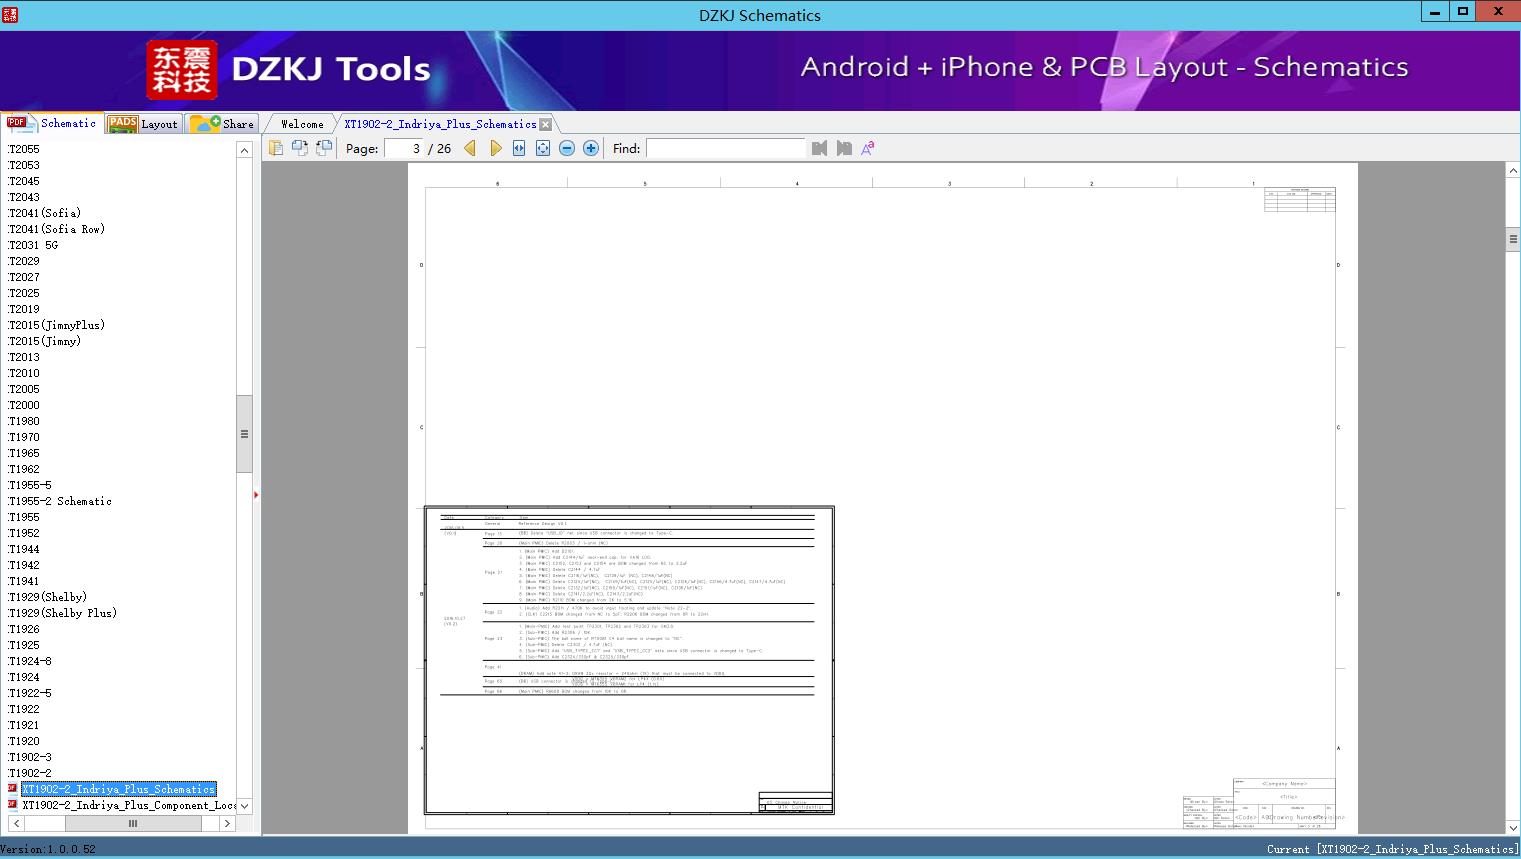Collapse the side panel with red arrow
The width and height of the screenshot is (1521, 859).
pos(256,494)
